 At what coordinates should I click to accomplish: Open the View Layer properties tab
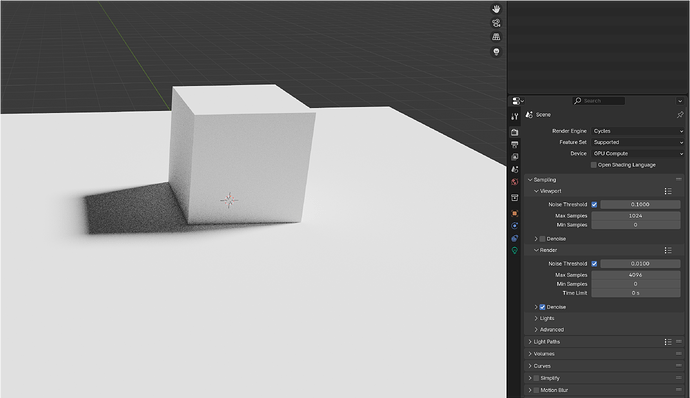(515, 157)
